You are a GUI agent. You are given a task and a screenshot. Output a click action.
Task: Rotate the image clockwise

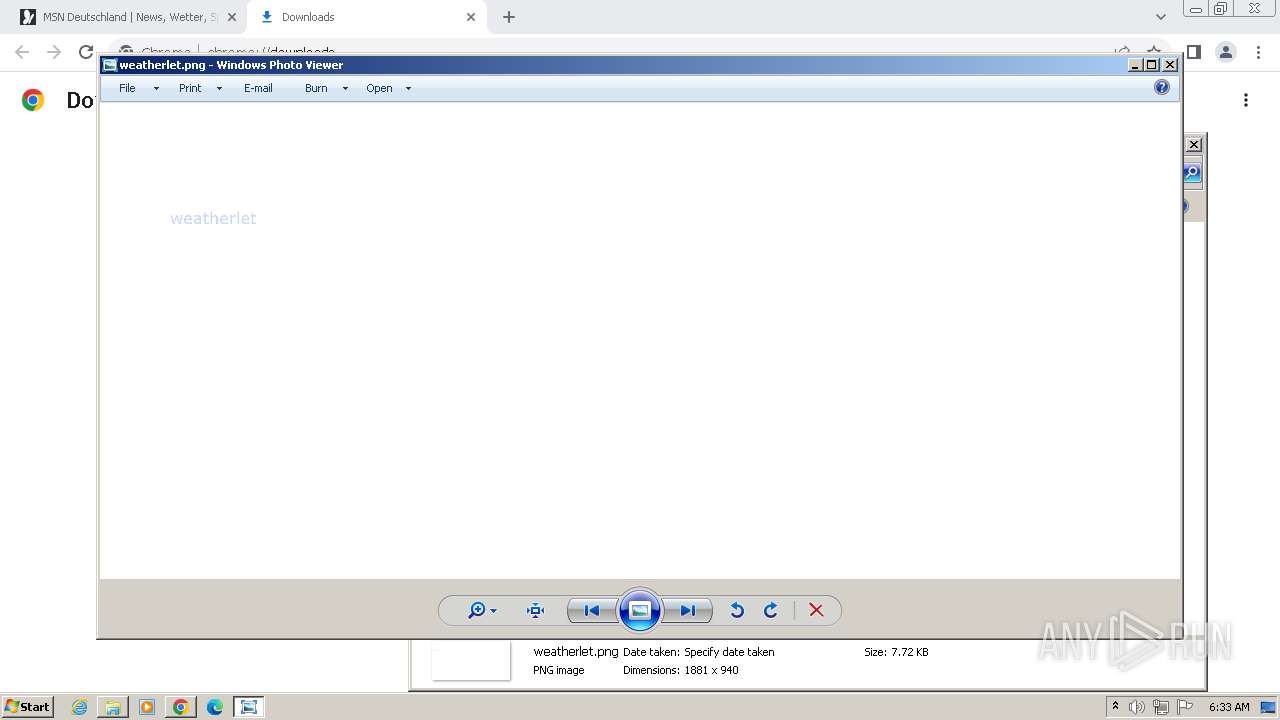pos(771,610)
